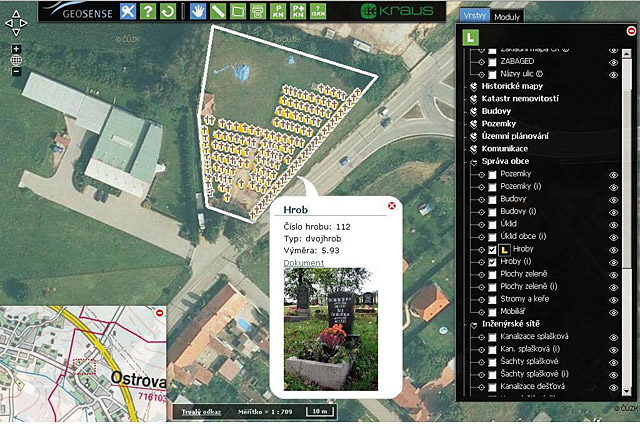Toggle eye icon for Hroby layer

[613, 250]
